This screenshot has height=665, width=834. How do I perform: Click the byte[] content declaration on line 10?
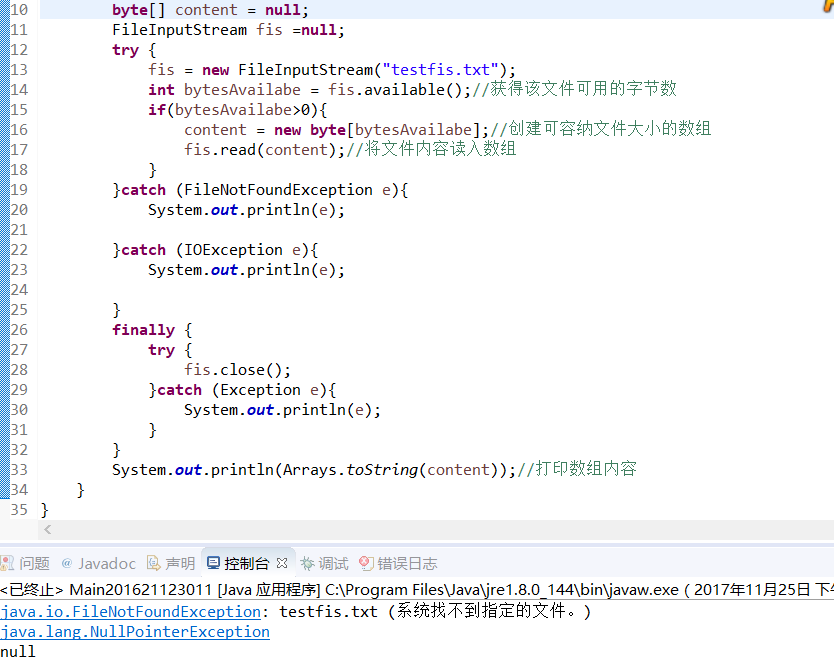tap(210, 10)
